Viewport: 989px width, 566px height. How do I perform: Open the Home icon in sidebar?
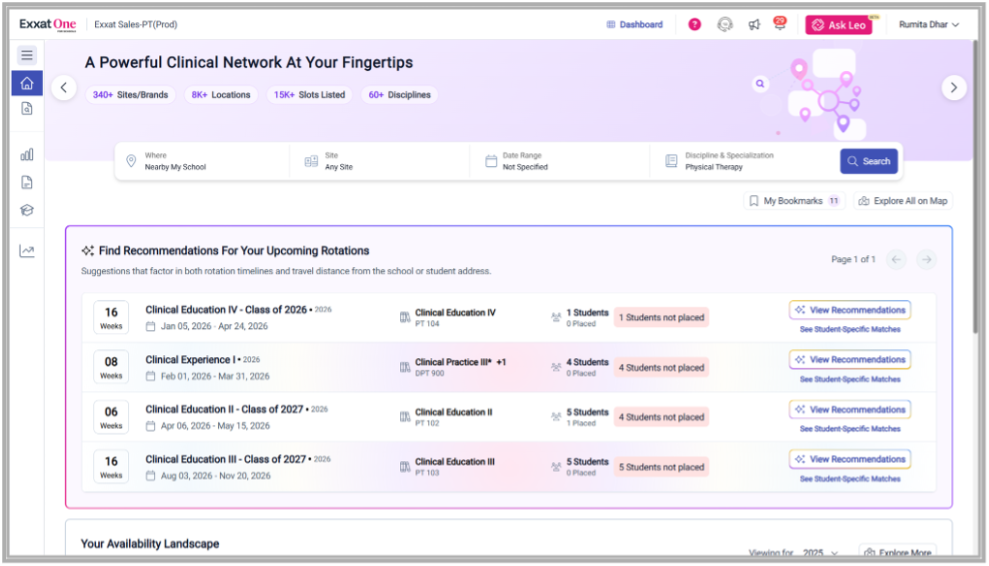click(x=27, y=83)
